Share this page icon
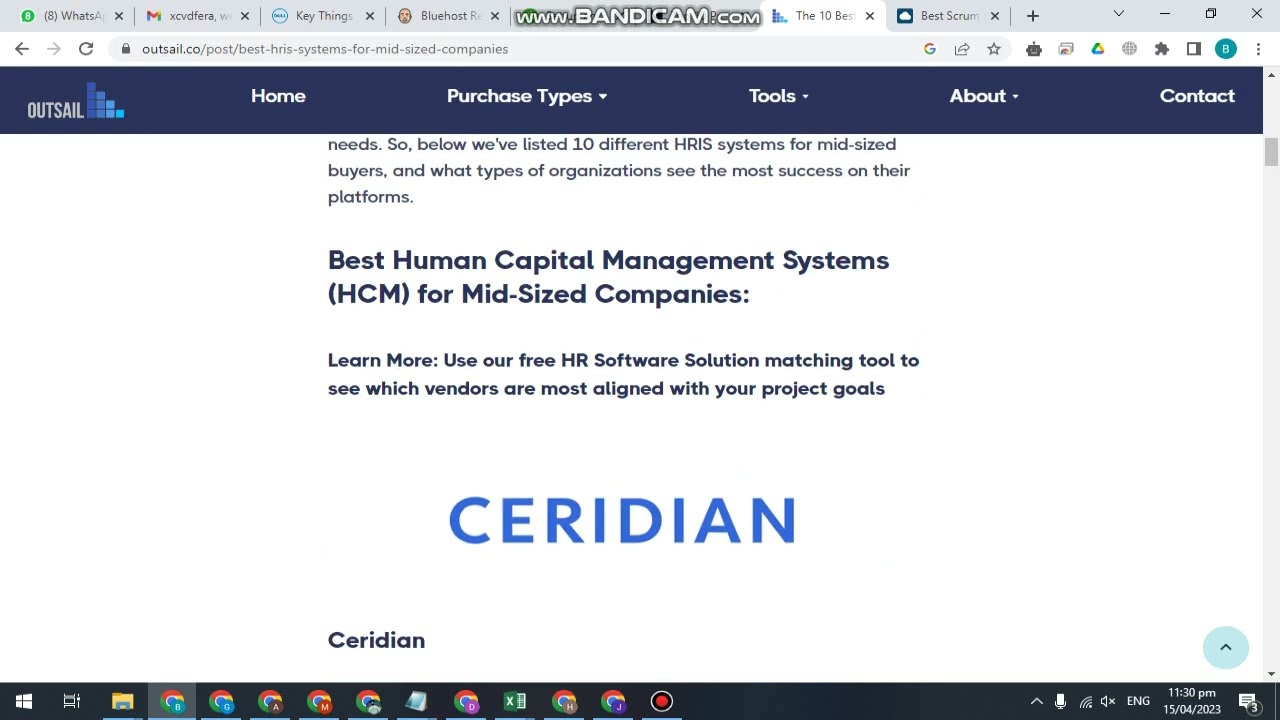The width and height of the screenshot is (1280, 720). tap(962, 49)
